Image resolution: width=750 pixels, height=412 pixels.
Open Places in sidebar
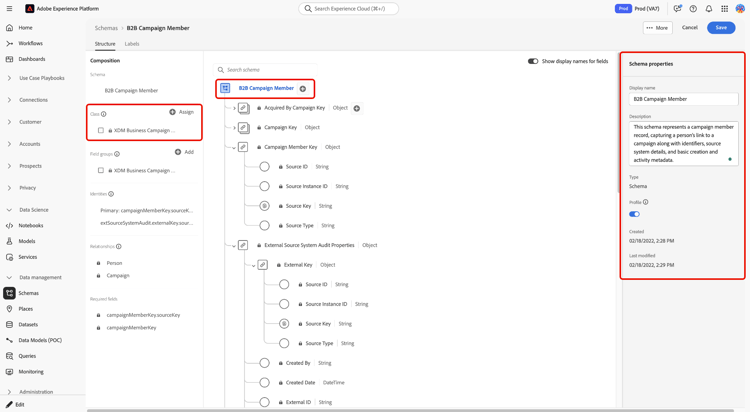26,309
